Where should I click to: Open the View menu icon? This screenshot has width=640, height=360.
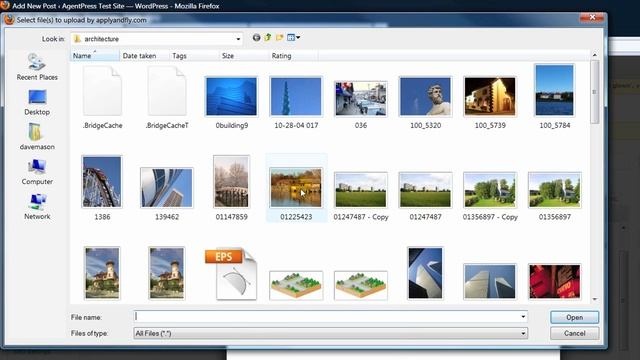[x=291, y=38]
